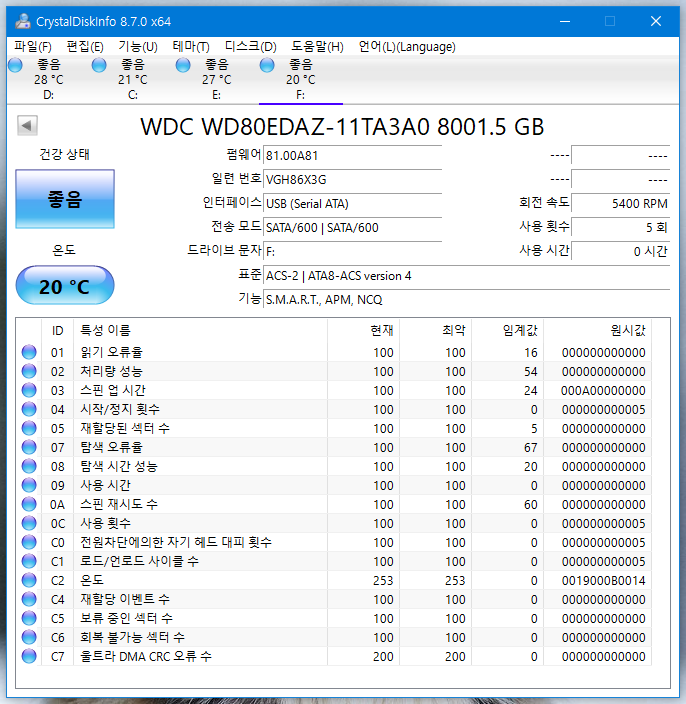Viewport: 686px width, 704px height.
Task: Click the standard field ACS-2 | ATA8-ACS version 4
Action: click(x=466, y=275)
